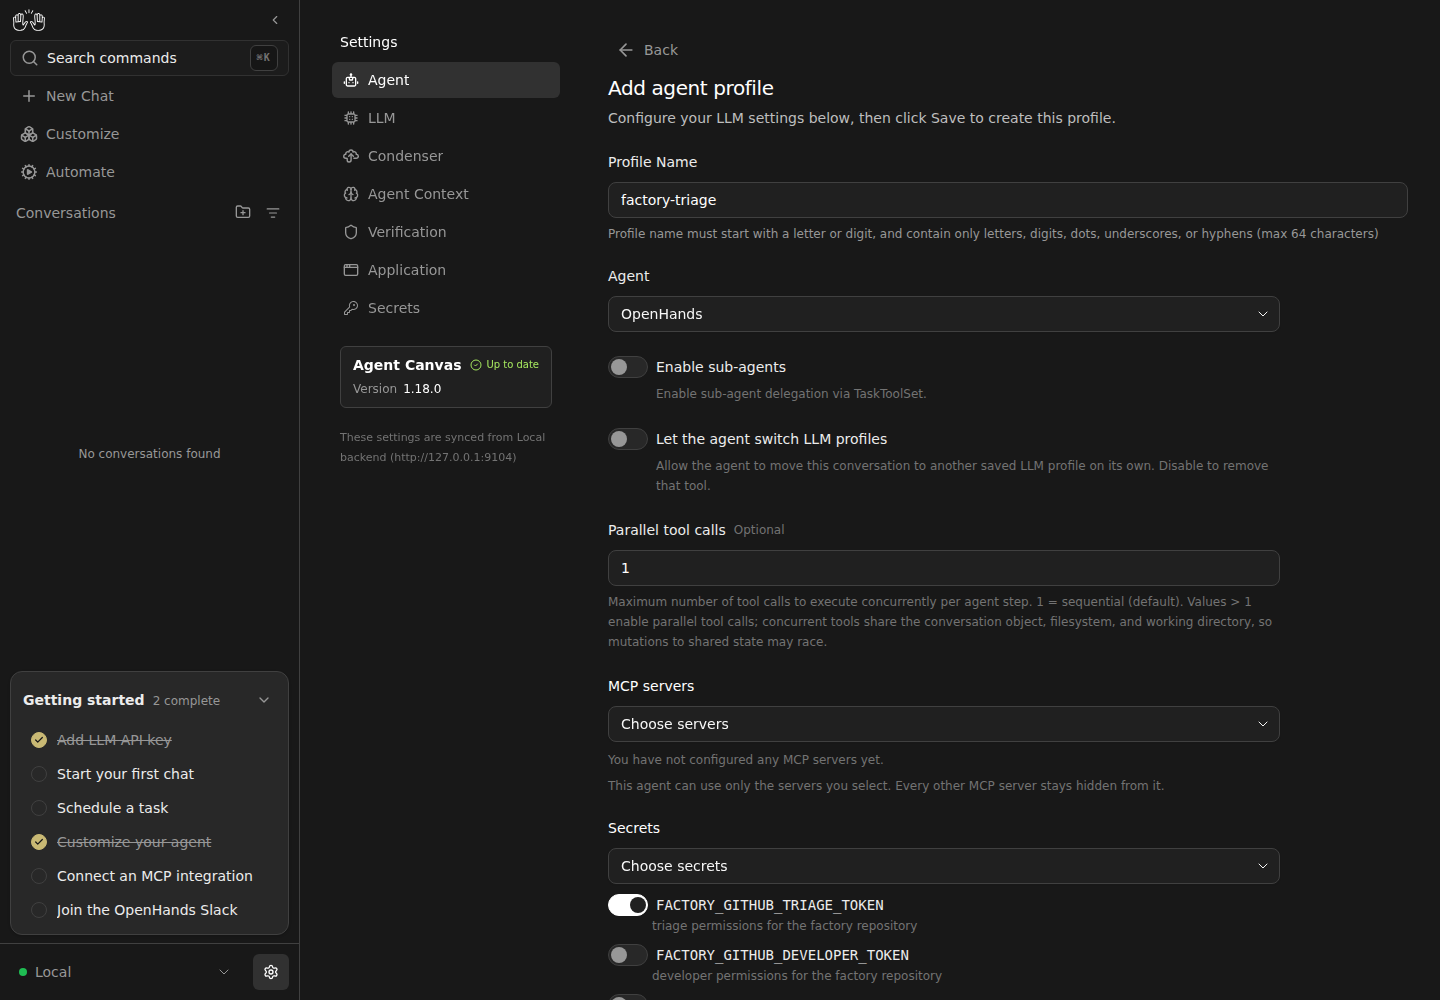Open the MCP servers Choose servers dropdown
The width and height of the screenshot is (1440, 1000).
click(x=944, y=724)
